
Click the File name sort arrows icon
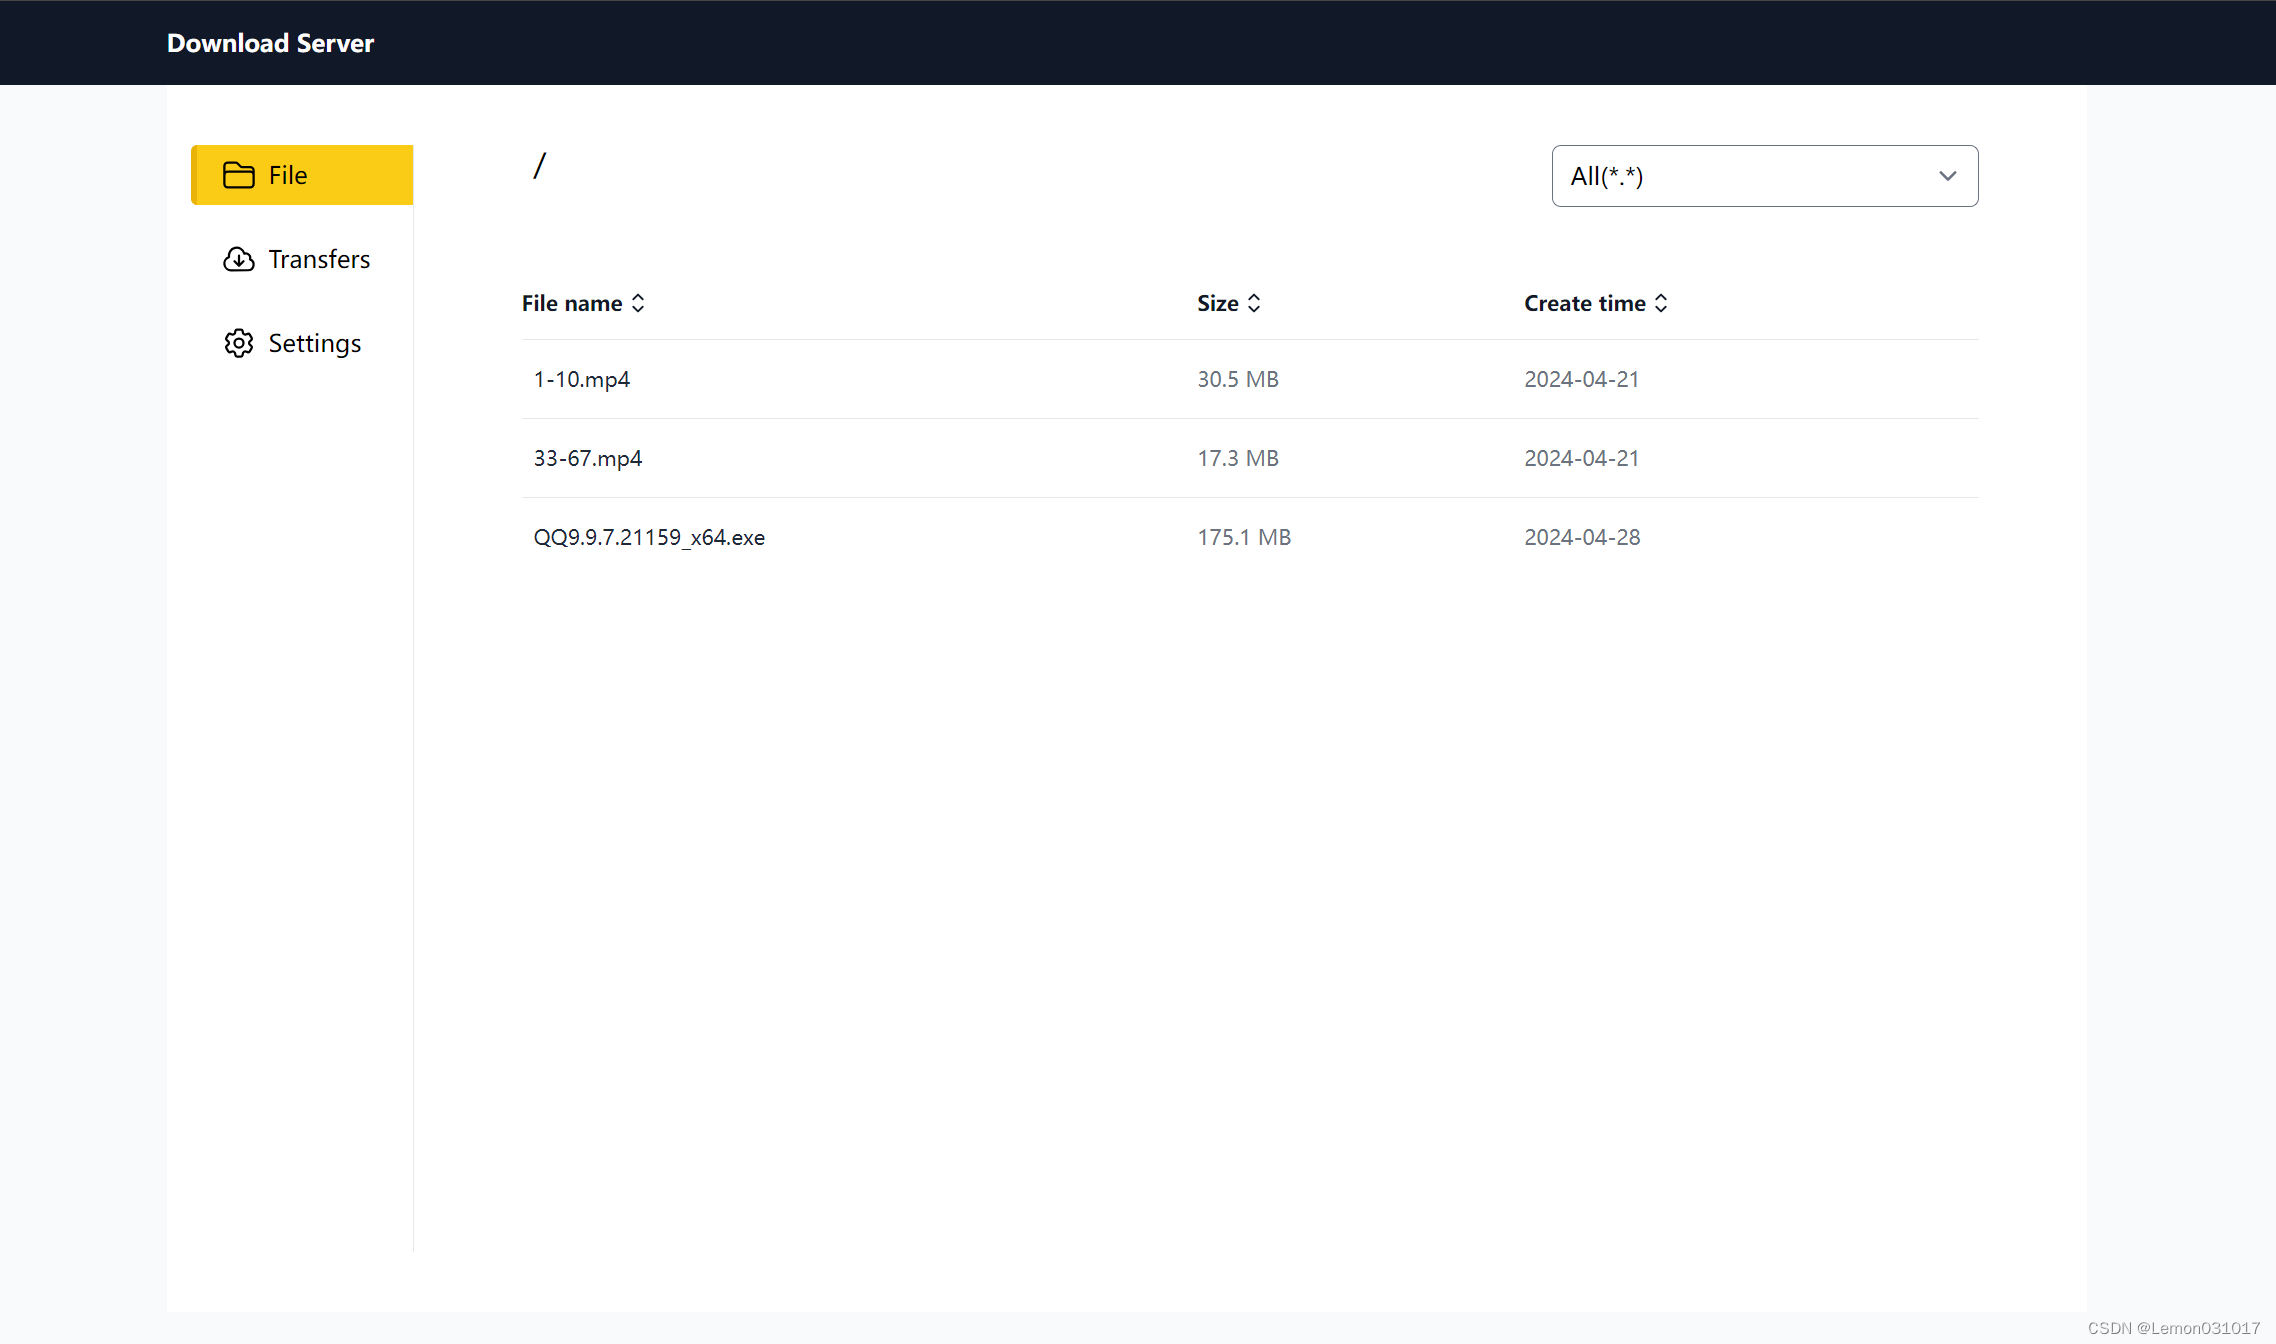tap(638, 303)
